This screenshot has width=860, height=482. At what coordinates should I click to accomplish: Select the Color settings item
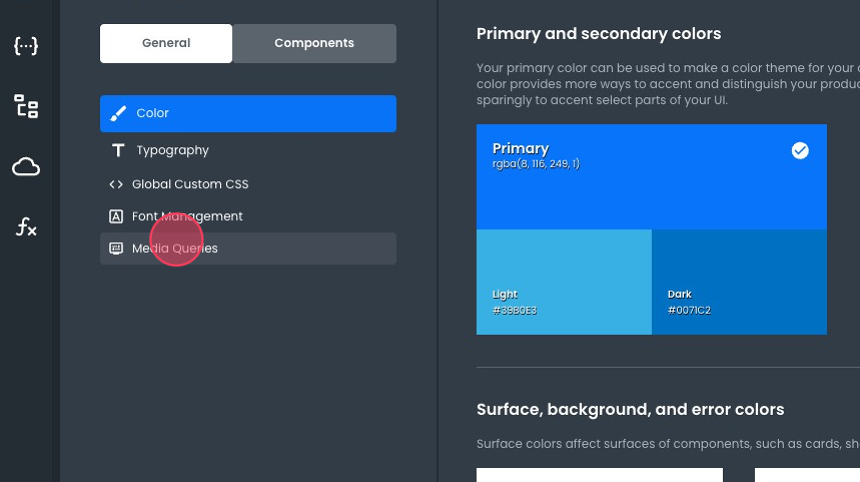coord(248,113)
